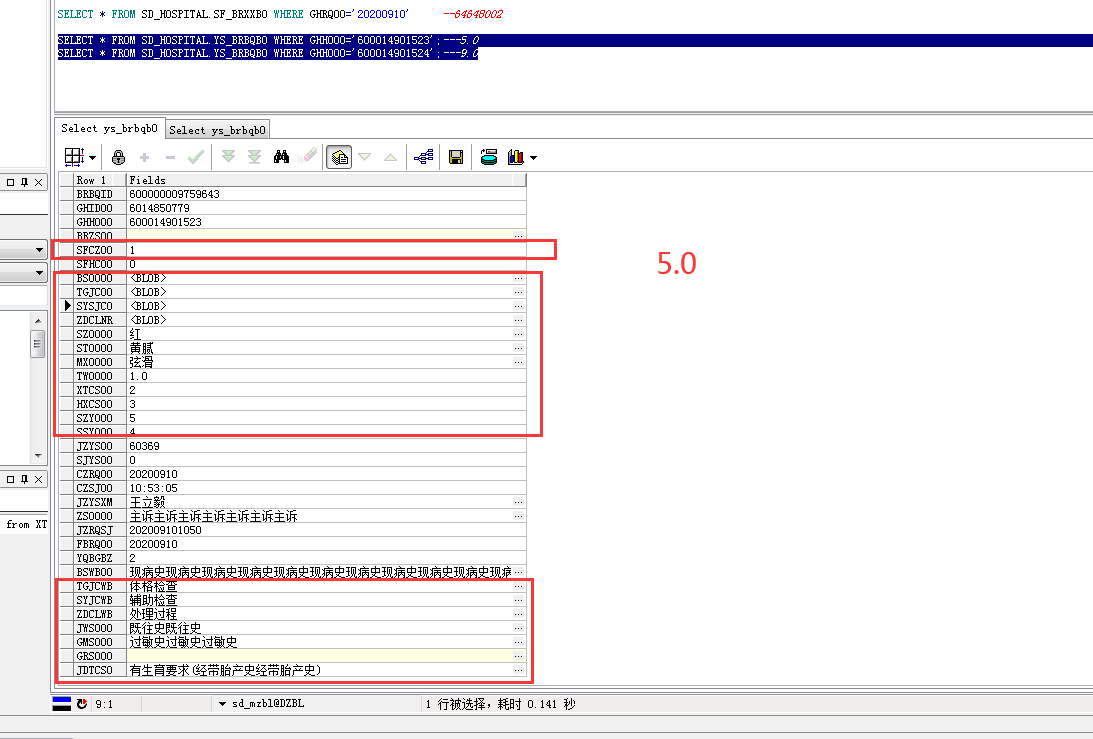The height and width of the screenshot is (739, 1093).
Task: Click the export query results database icon
Action: click(x=489, y=157)
